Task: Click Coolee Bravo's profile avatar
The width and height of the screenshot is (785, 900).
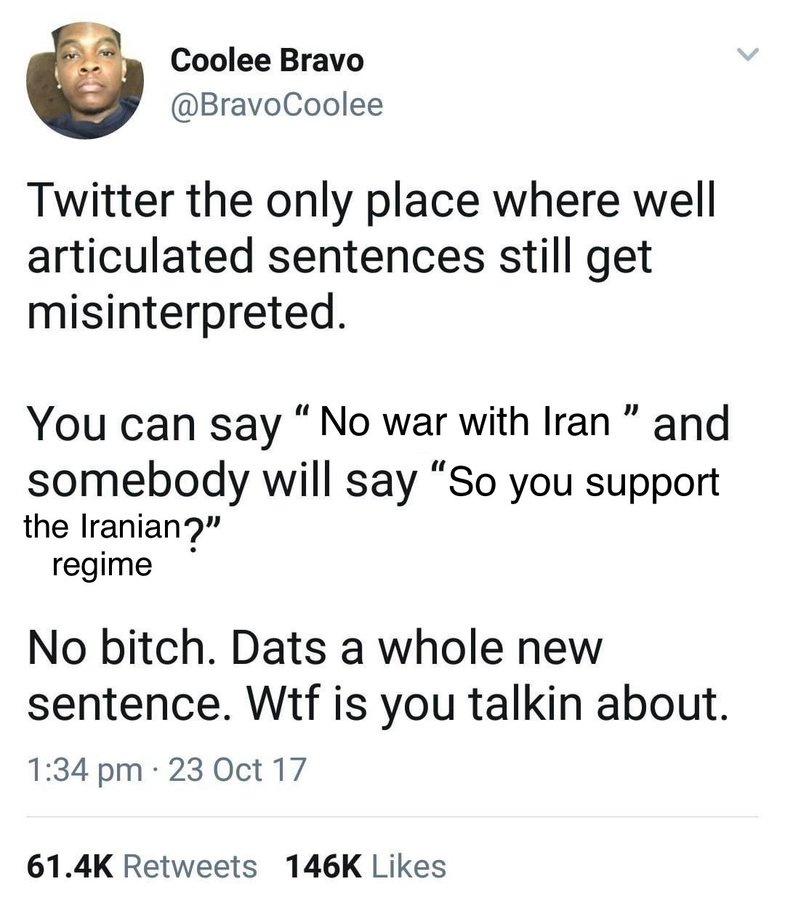Action: point(83,82)
